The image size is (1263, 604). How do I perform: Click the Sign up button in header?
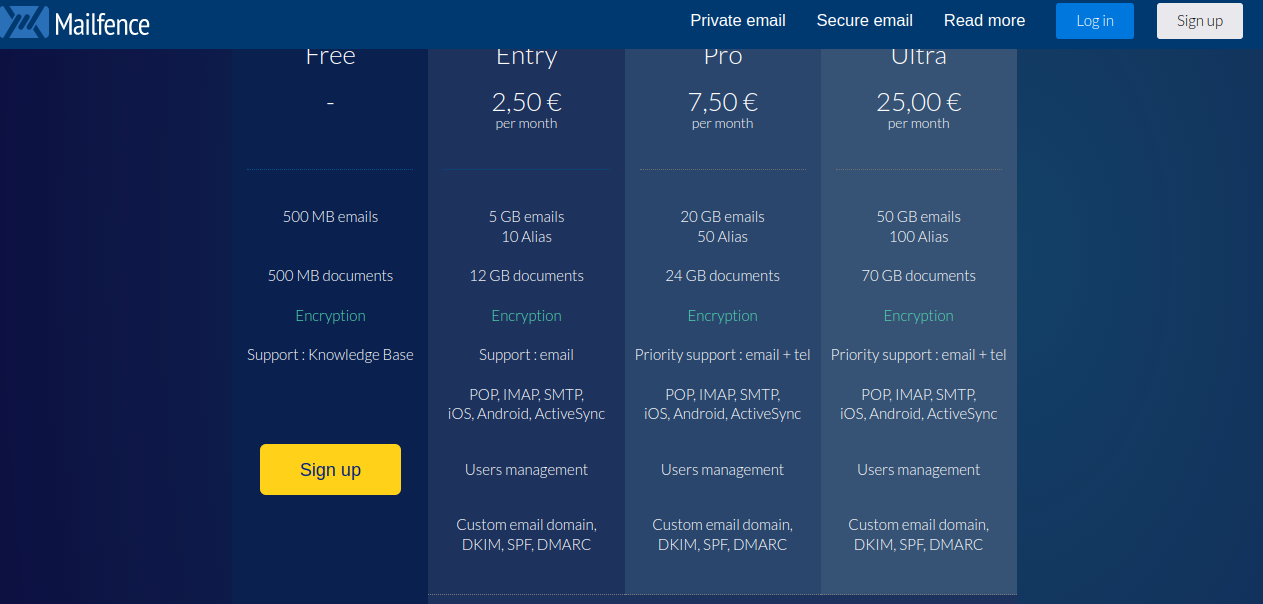coord(1199,21)
